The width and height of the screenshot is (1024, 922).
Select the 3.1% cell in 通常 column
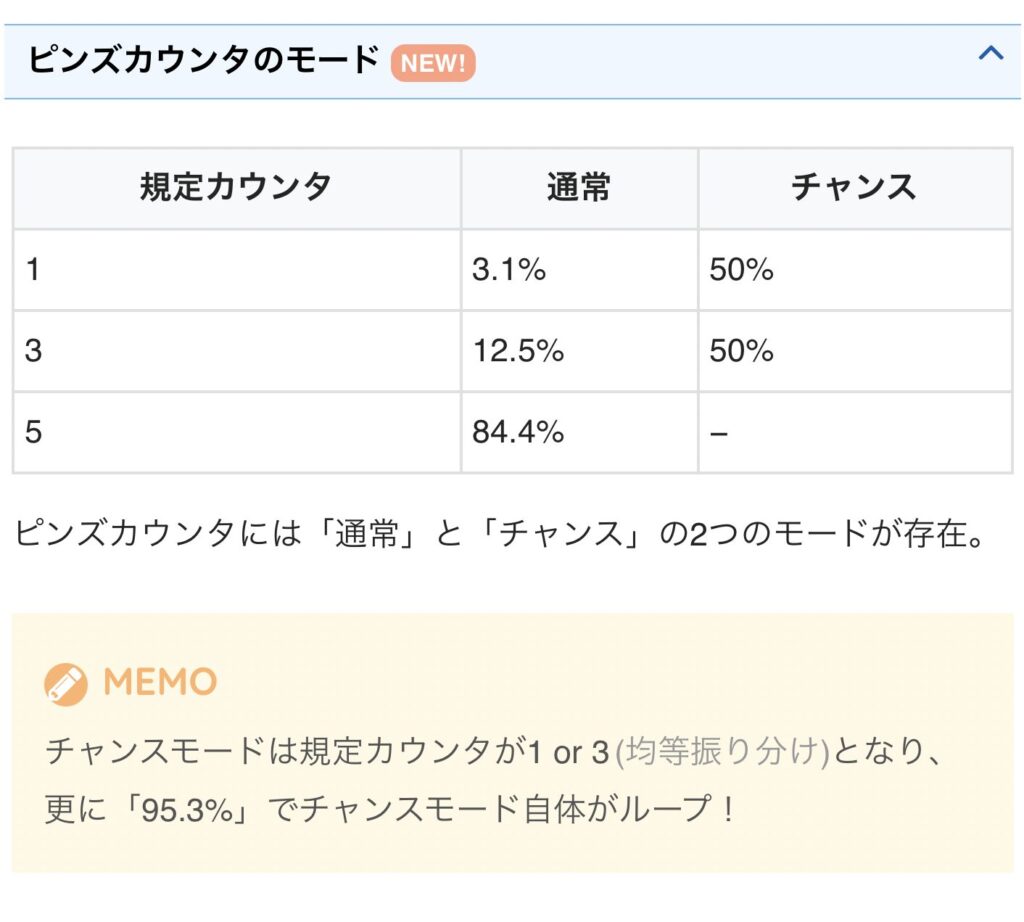(579, 270)
